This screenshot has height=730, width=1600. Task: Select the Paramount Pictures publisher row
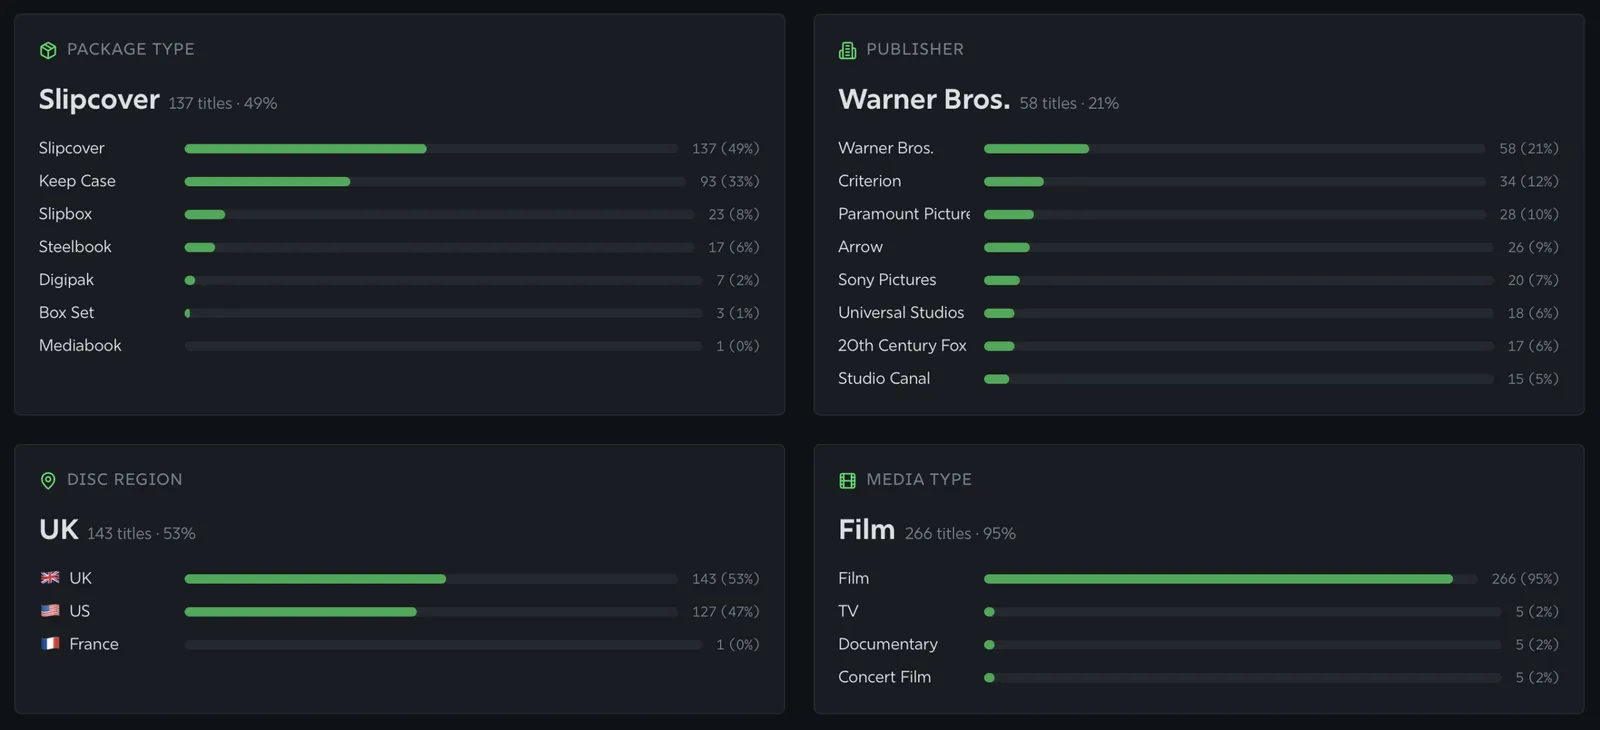[1198, 214]
